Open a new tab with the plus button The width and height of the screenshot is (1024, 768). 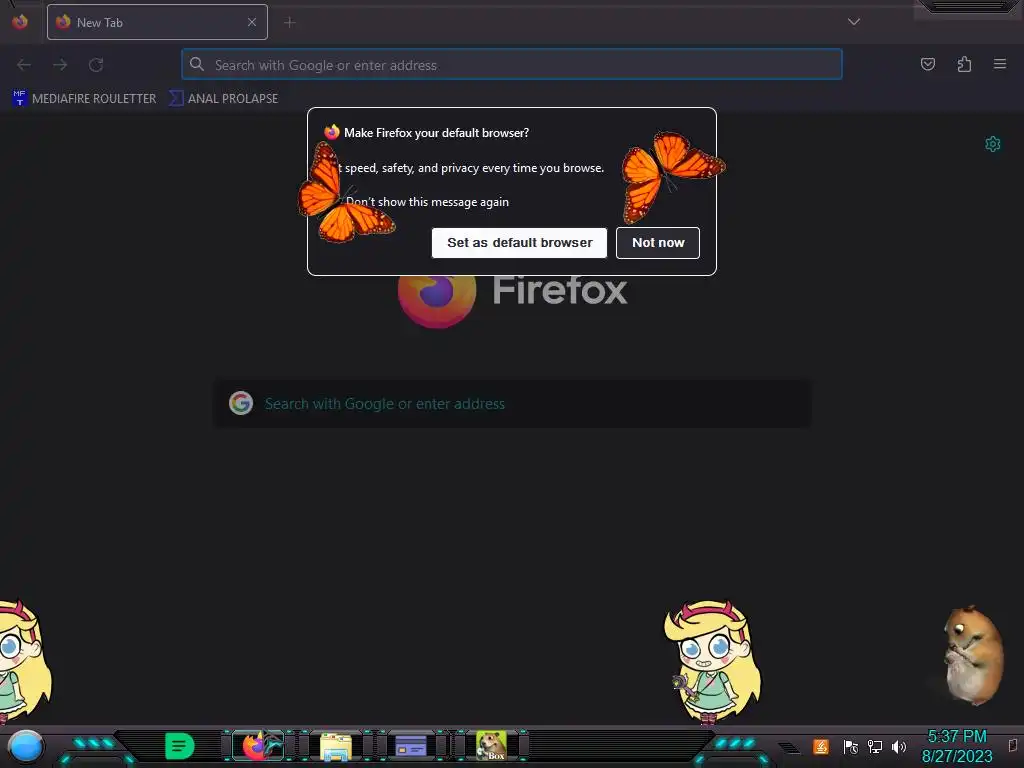tap(289, 23)
